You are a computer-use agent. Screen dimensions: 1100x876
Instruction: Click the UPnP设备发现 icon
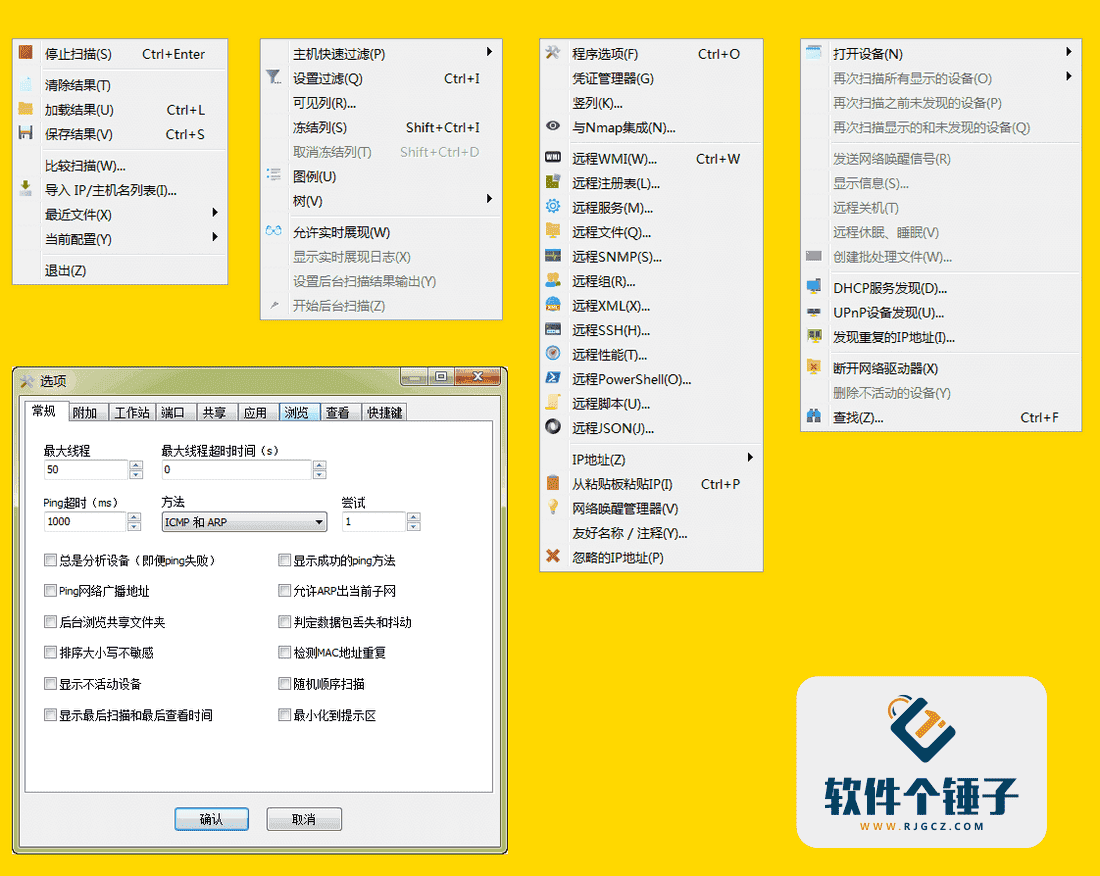[x=812, y=312]
